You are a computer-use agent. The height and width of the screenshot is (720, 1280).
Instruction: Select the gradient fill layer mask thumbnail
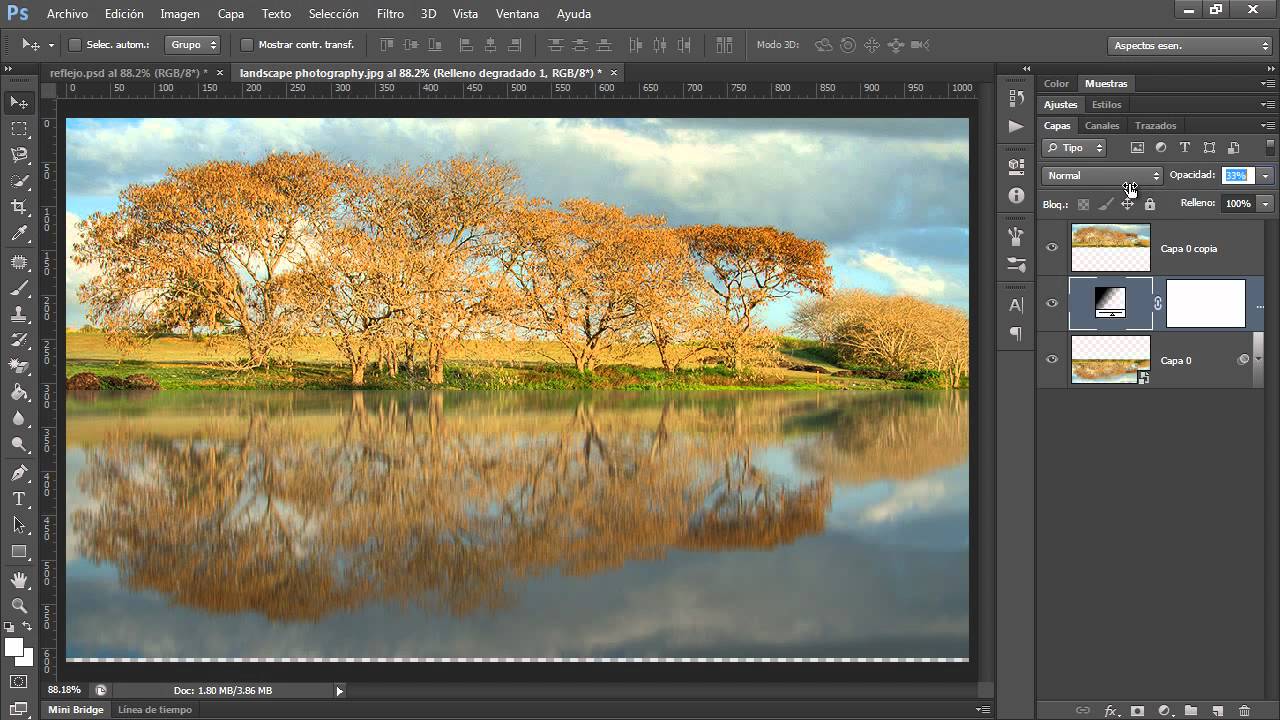coord(1206,304)
